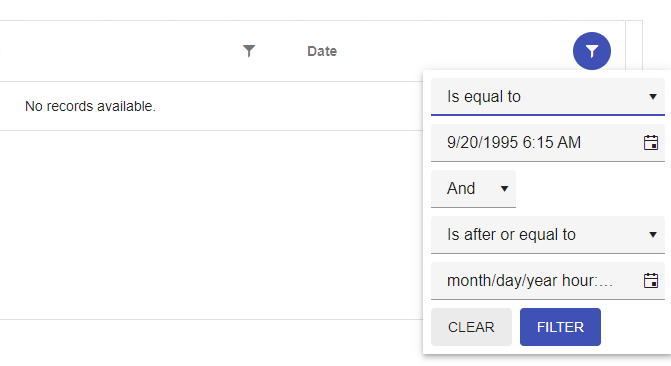
Task: Expand the arrow beside "Is equal to"
Action: 653,97
